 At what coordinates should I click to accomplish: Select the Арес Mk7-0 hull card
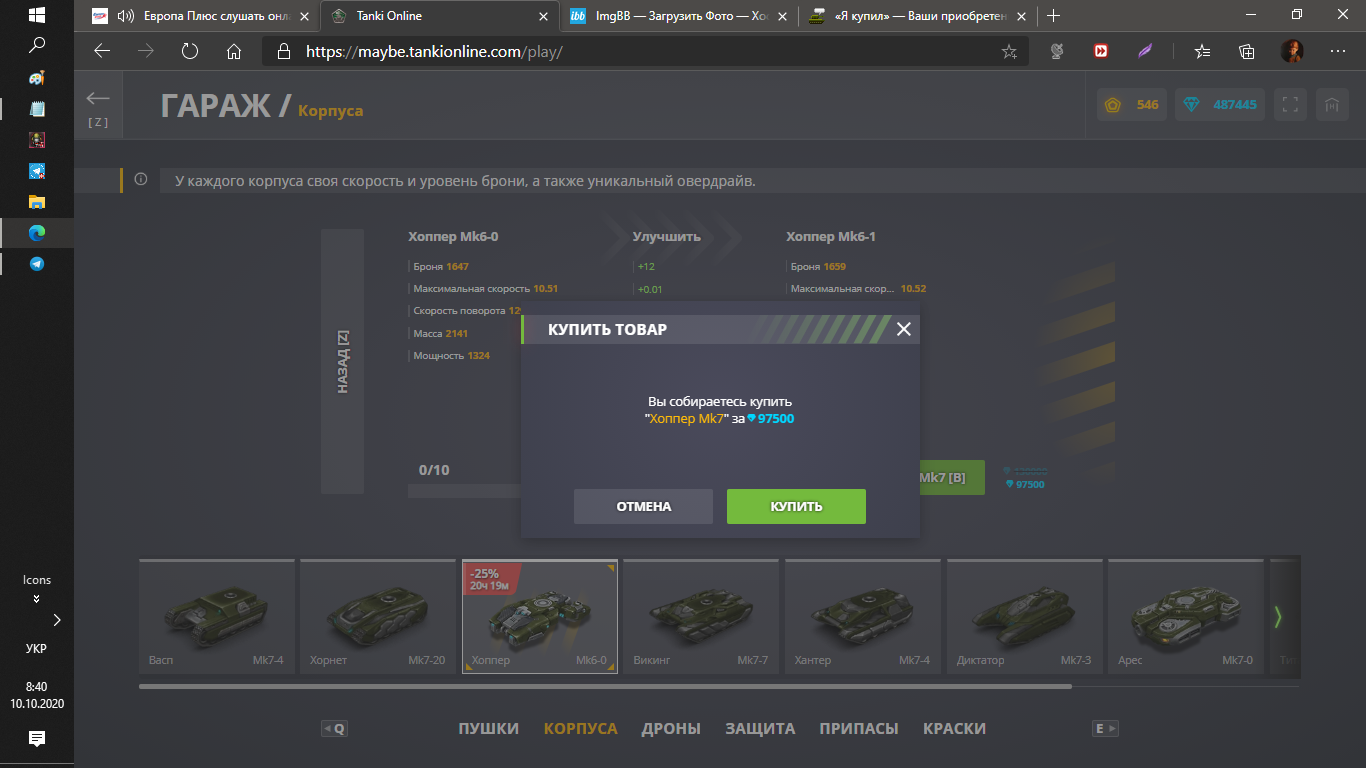pyautogui.click(x=1186, y=616)
